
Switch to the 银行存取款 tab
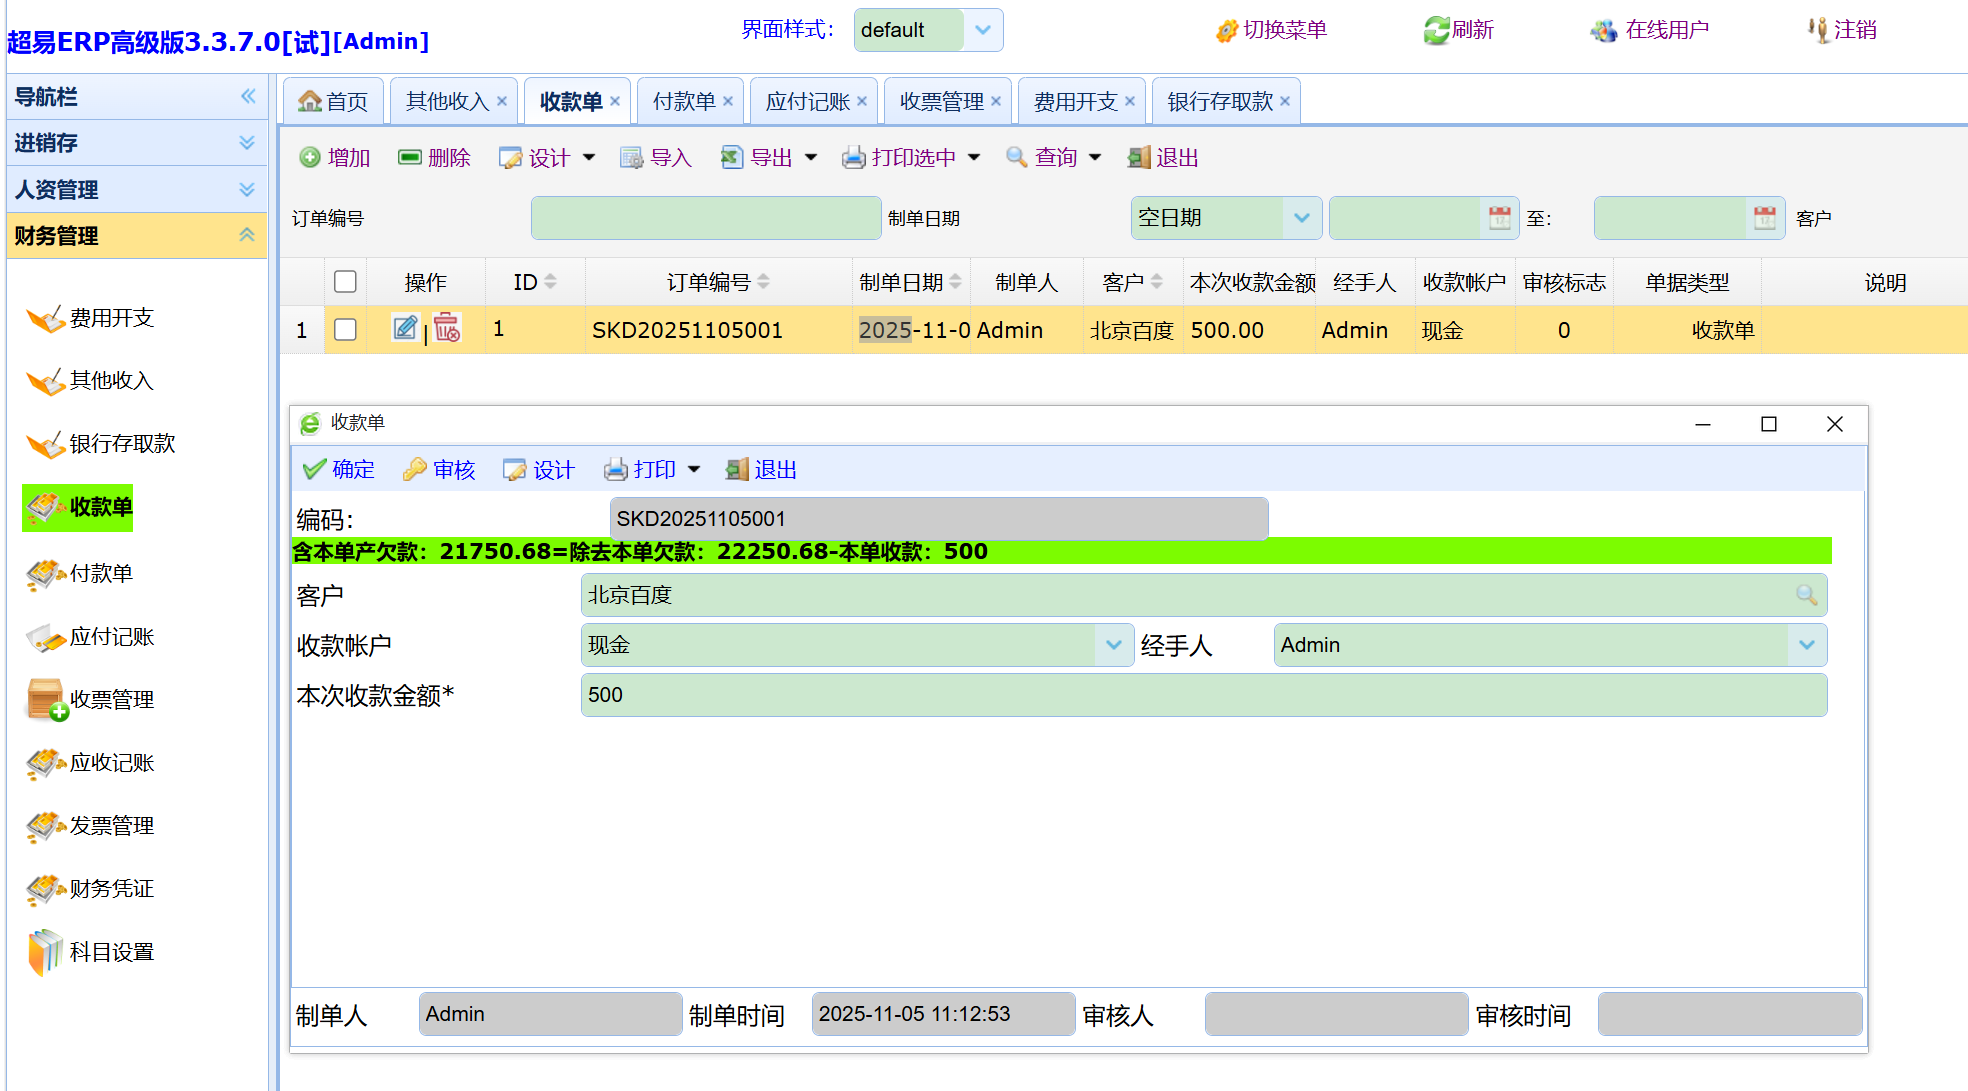(1220, 102)
